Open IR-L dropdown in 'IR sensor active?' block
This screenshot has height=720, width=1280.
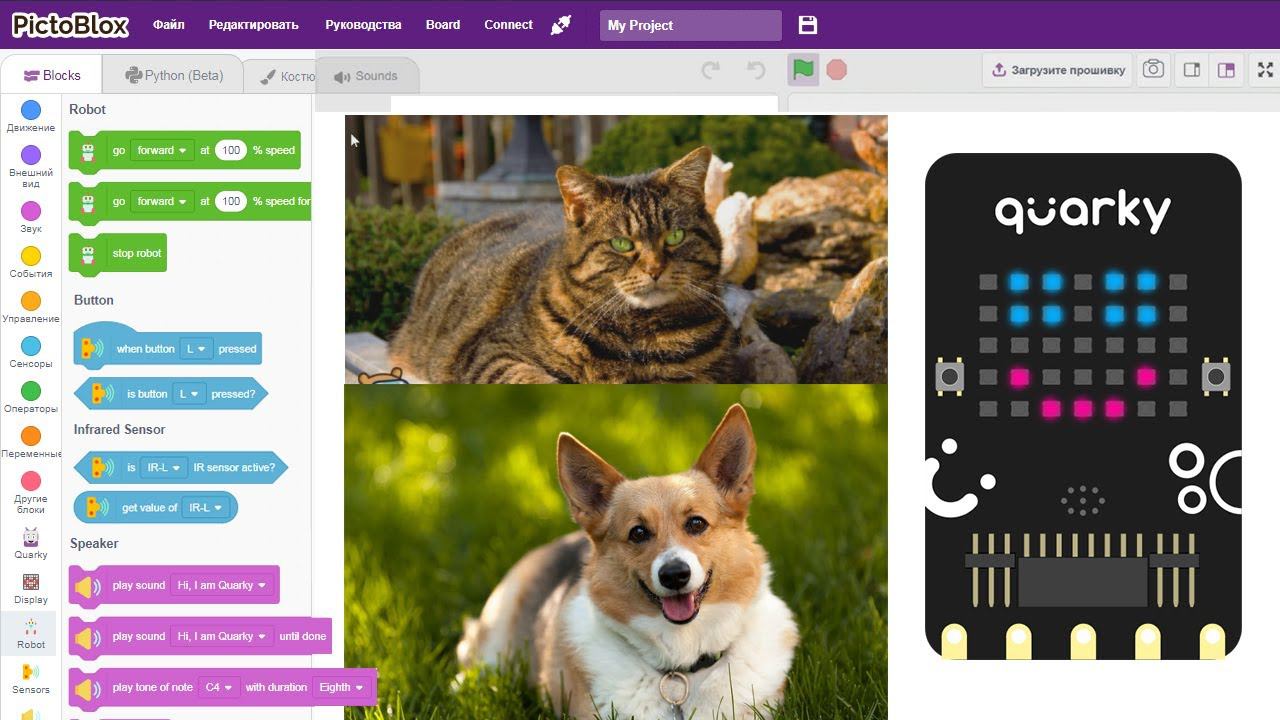(x=164, y=468)
